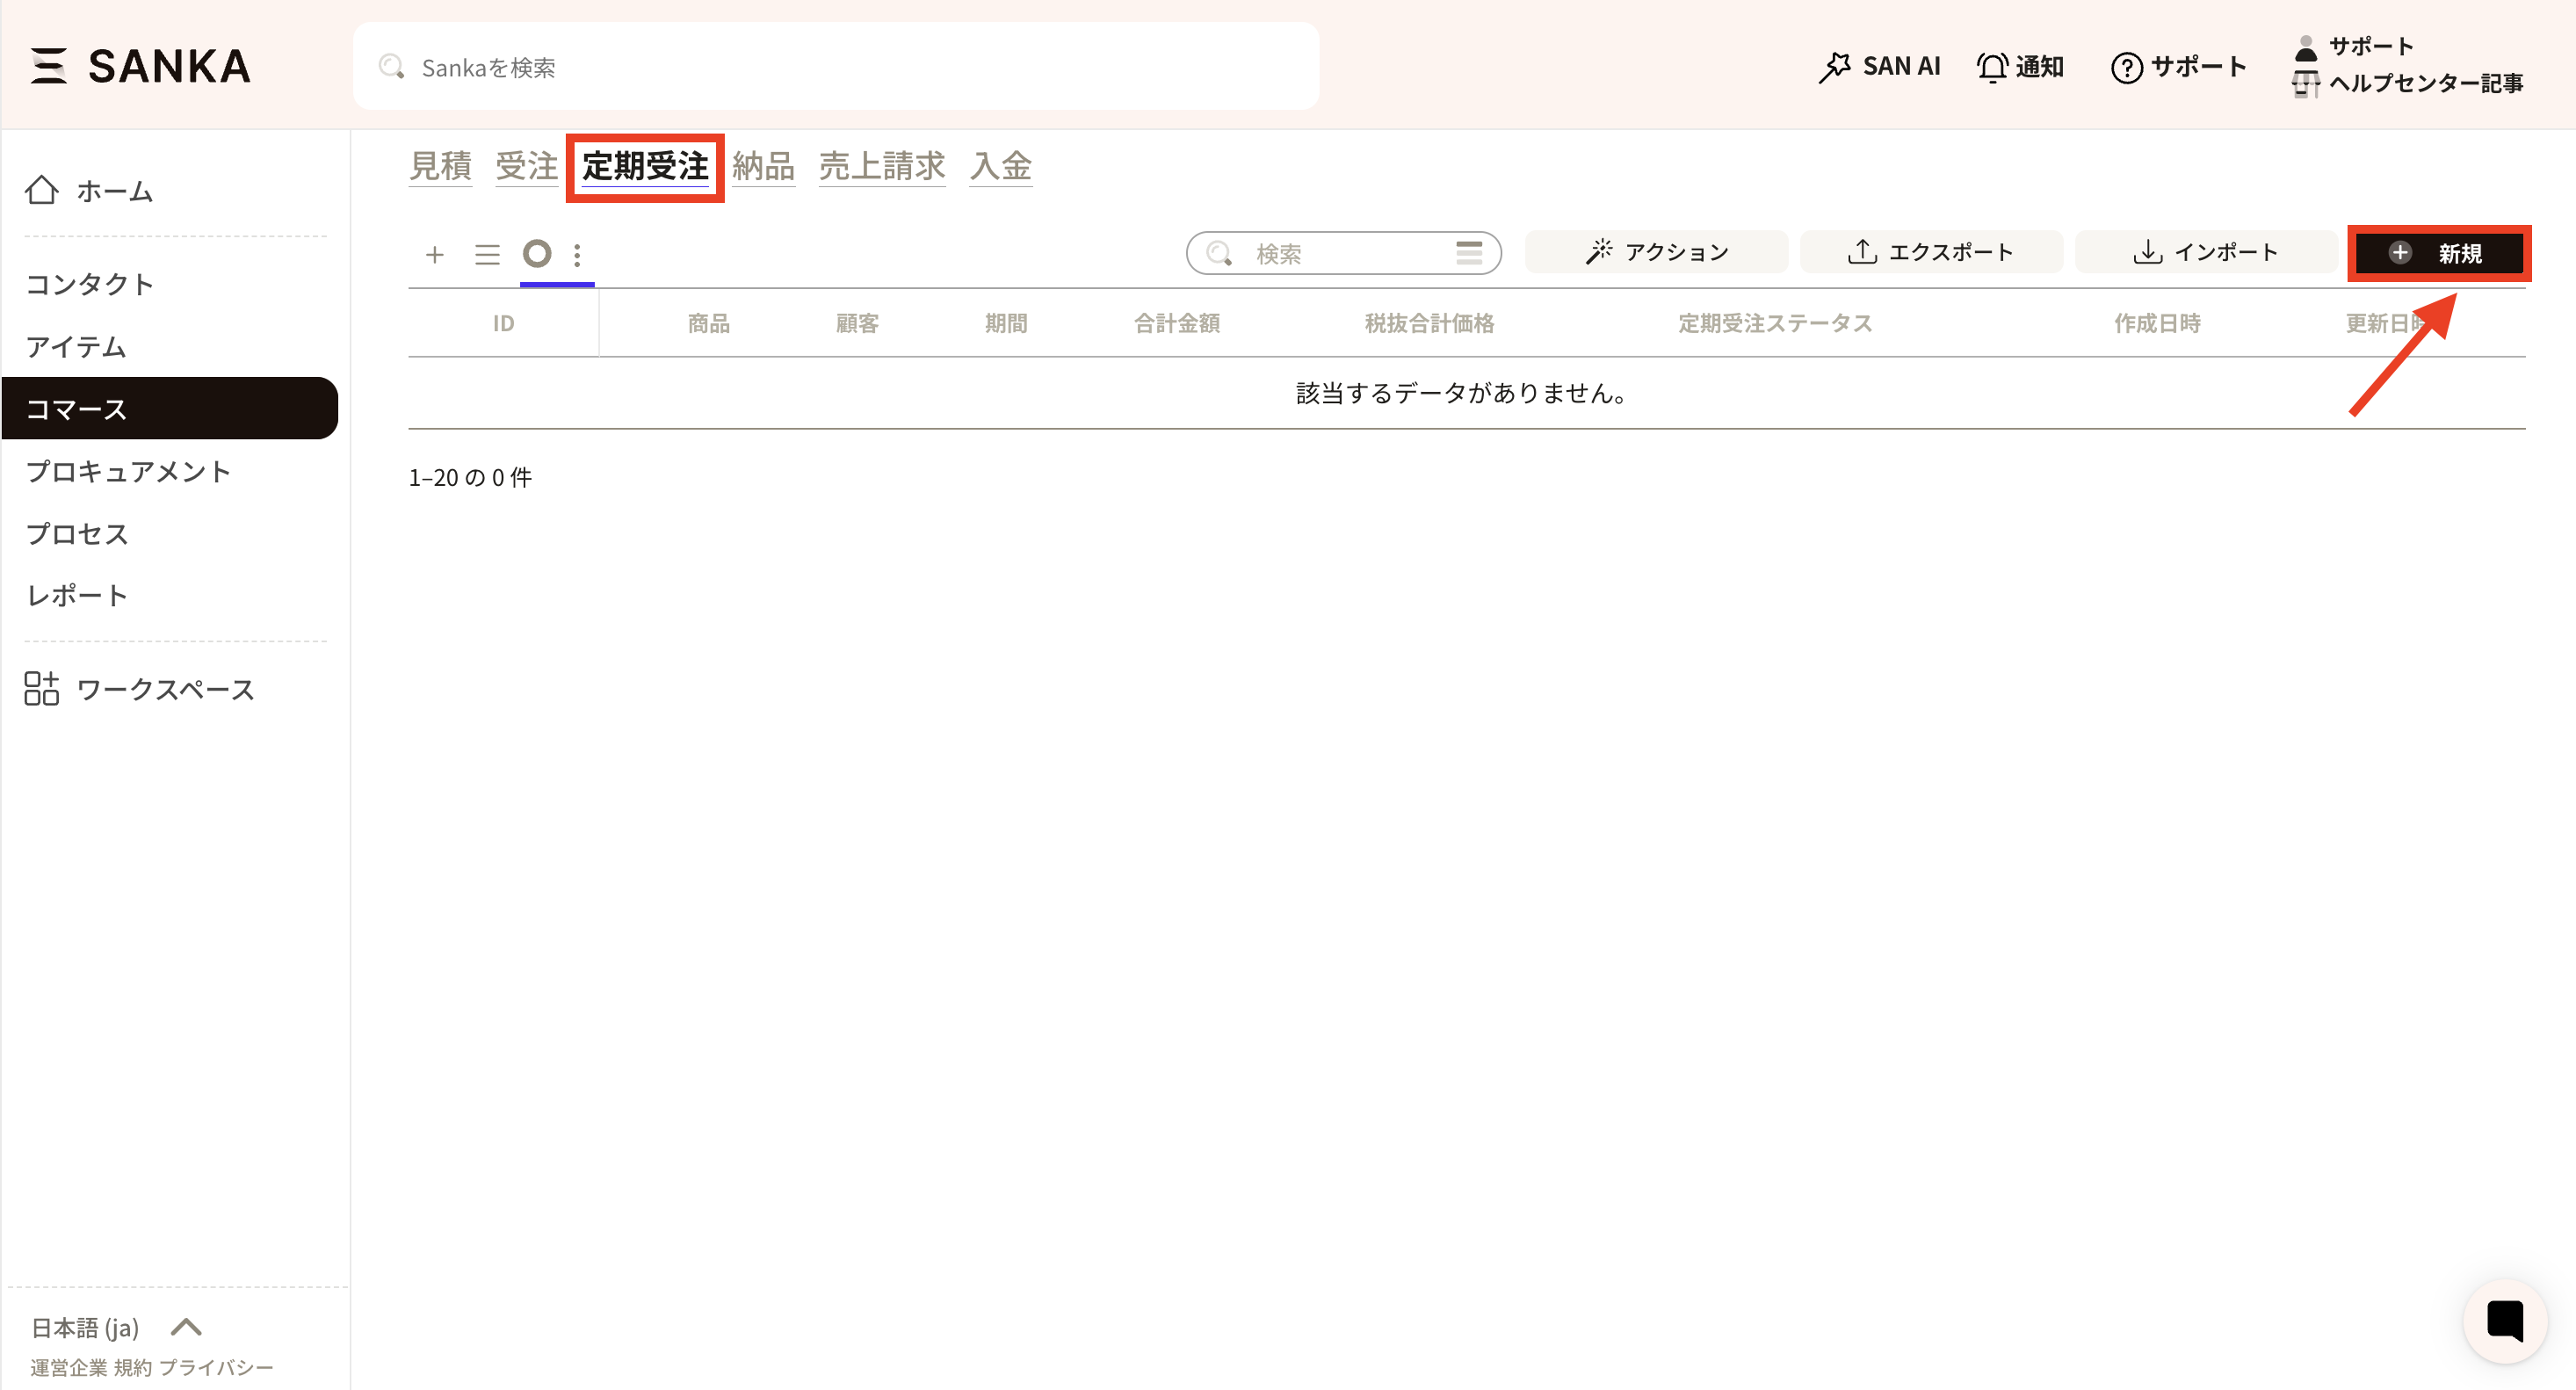Viewport: 2576px width, 1390px height.
Task: Open レポート in the sidebar
Action: 77,595
